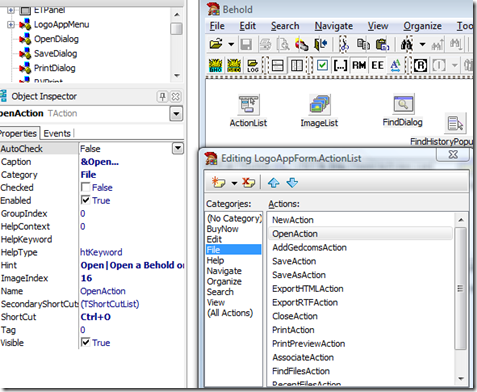477x392 pixels.
Task: Switch to the Events tab in Object Inspector
Action: (x=57, y=133)
